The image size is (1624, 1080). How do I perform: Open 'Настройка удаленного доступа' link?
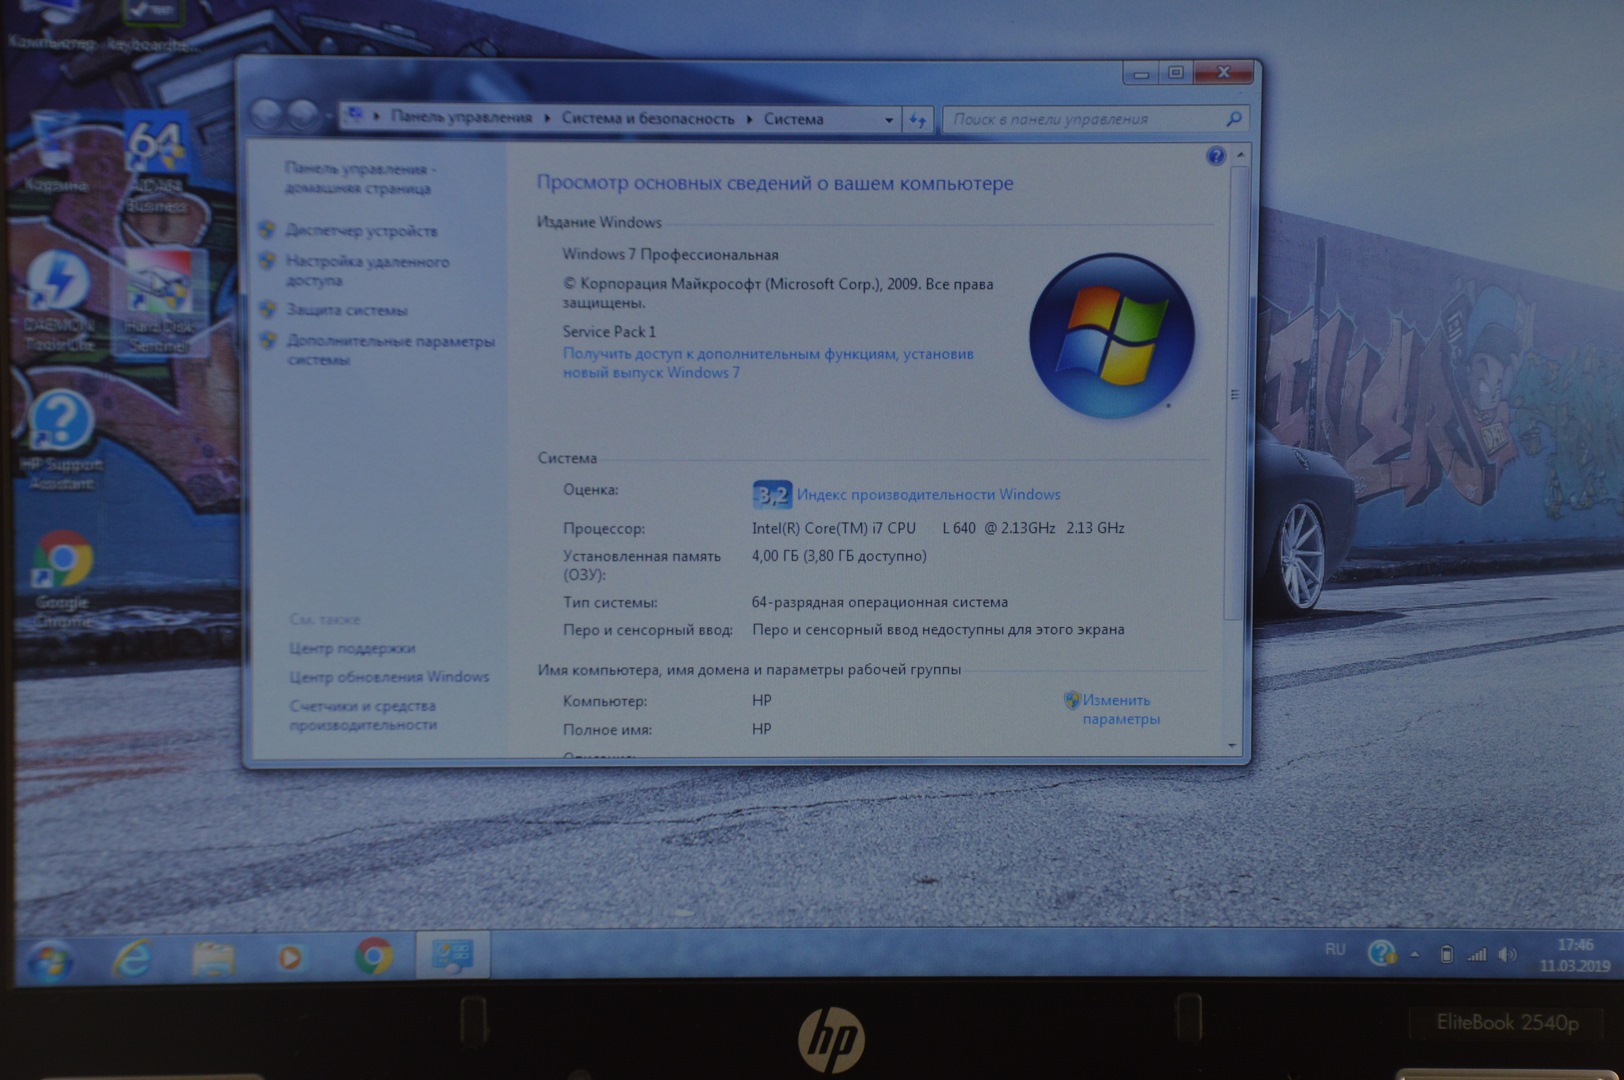click(367, 270)
